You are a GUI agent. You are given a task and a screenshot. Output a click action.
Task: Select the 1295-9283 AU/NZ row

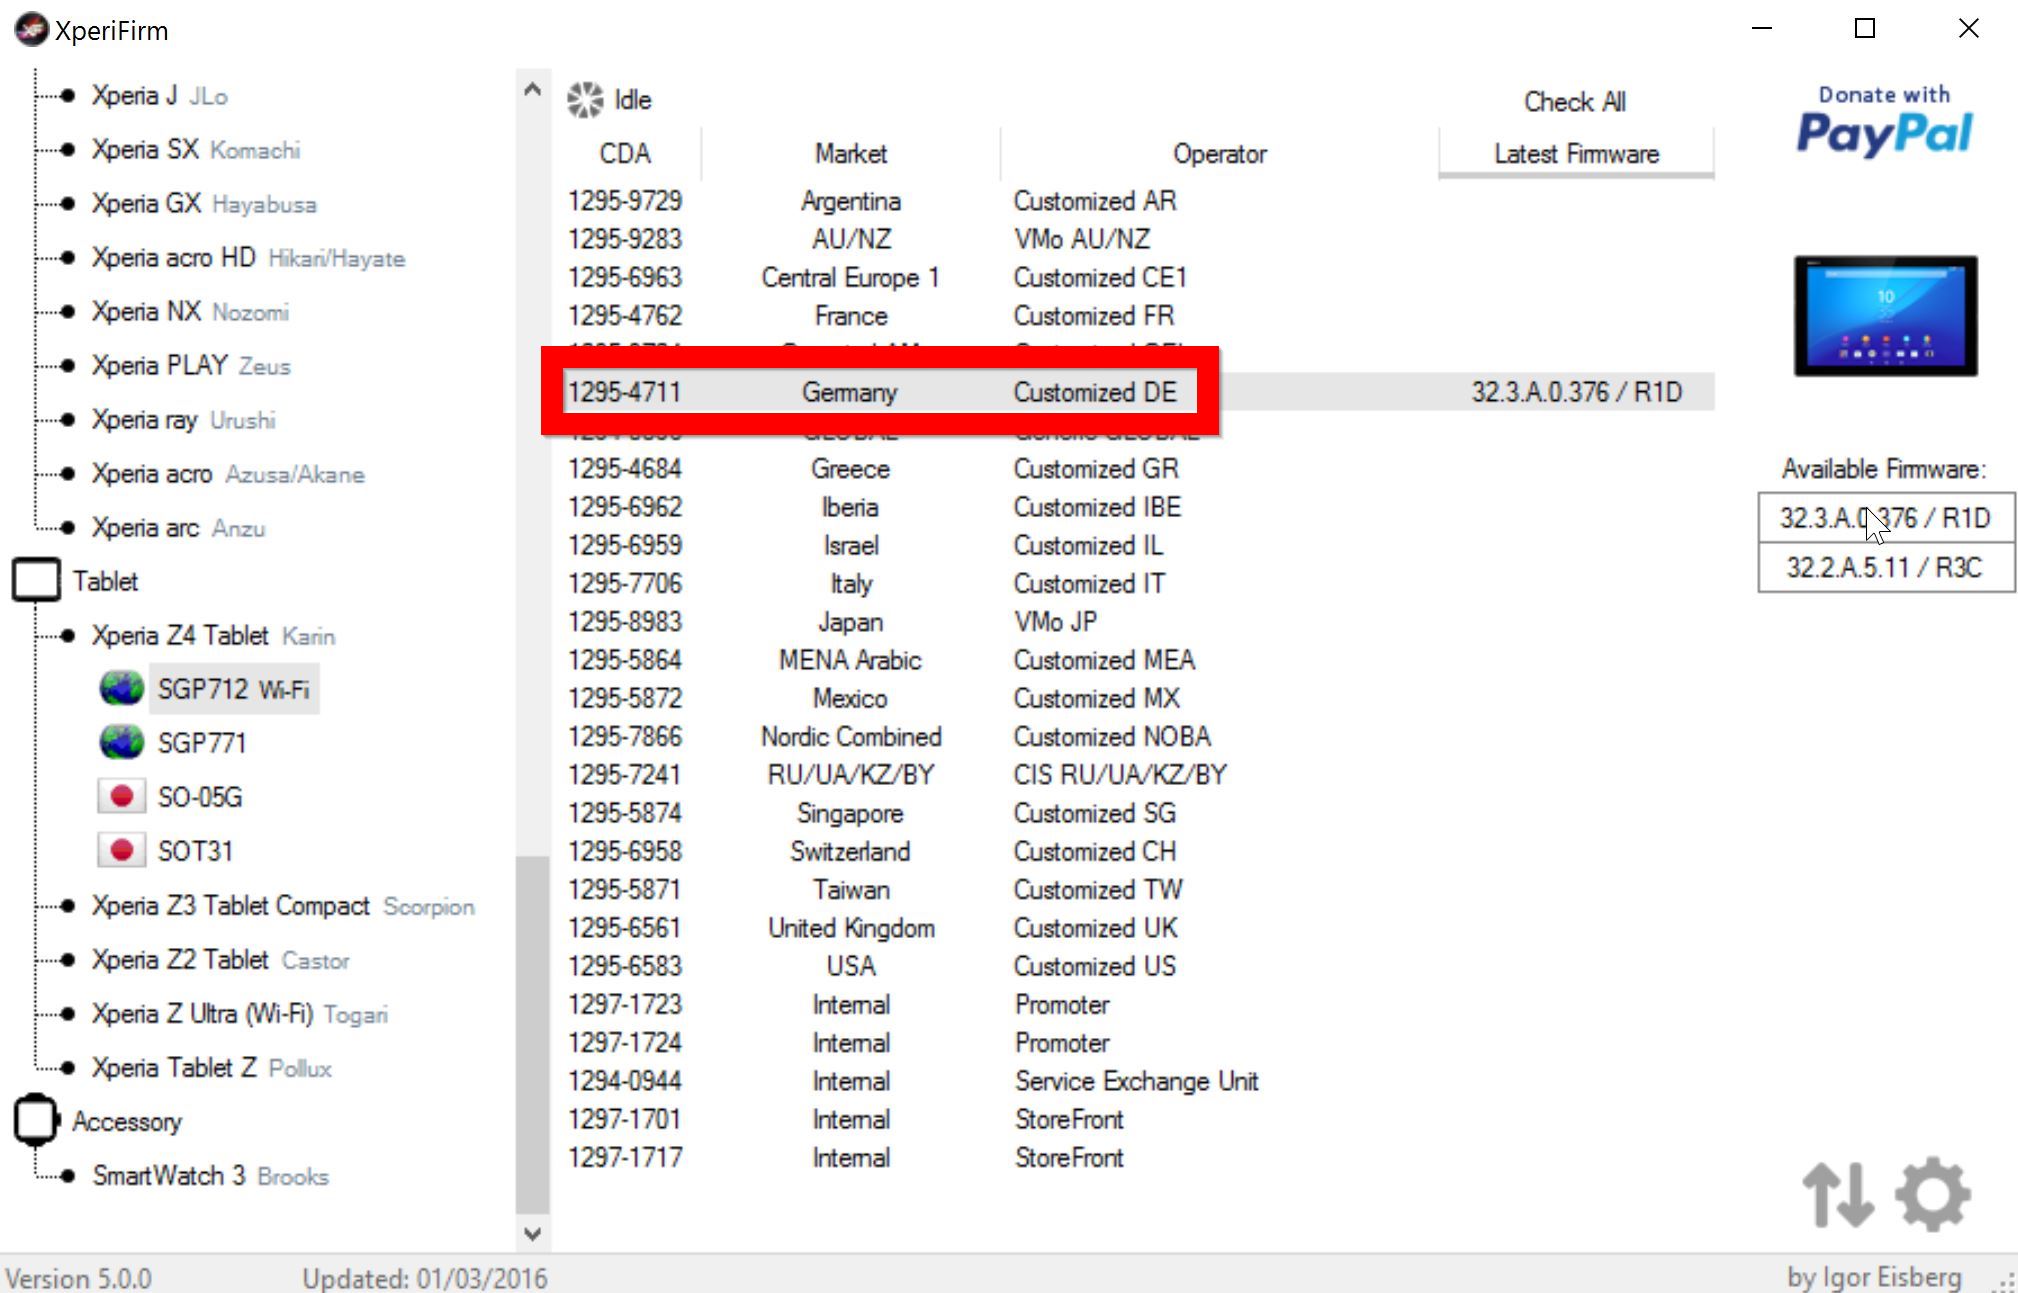(1137, 239)
